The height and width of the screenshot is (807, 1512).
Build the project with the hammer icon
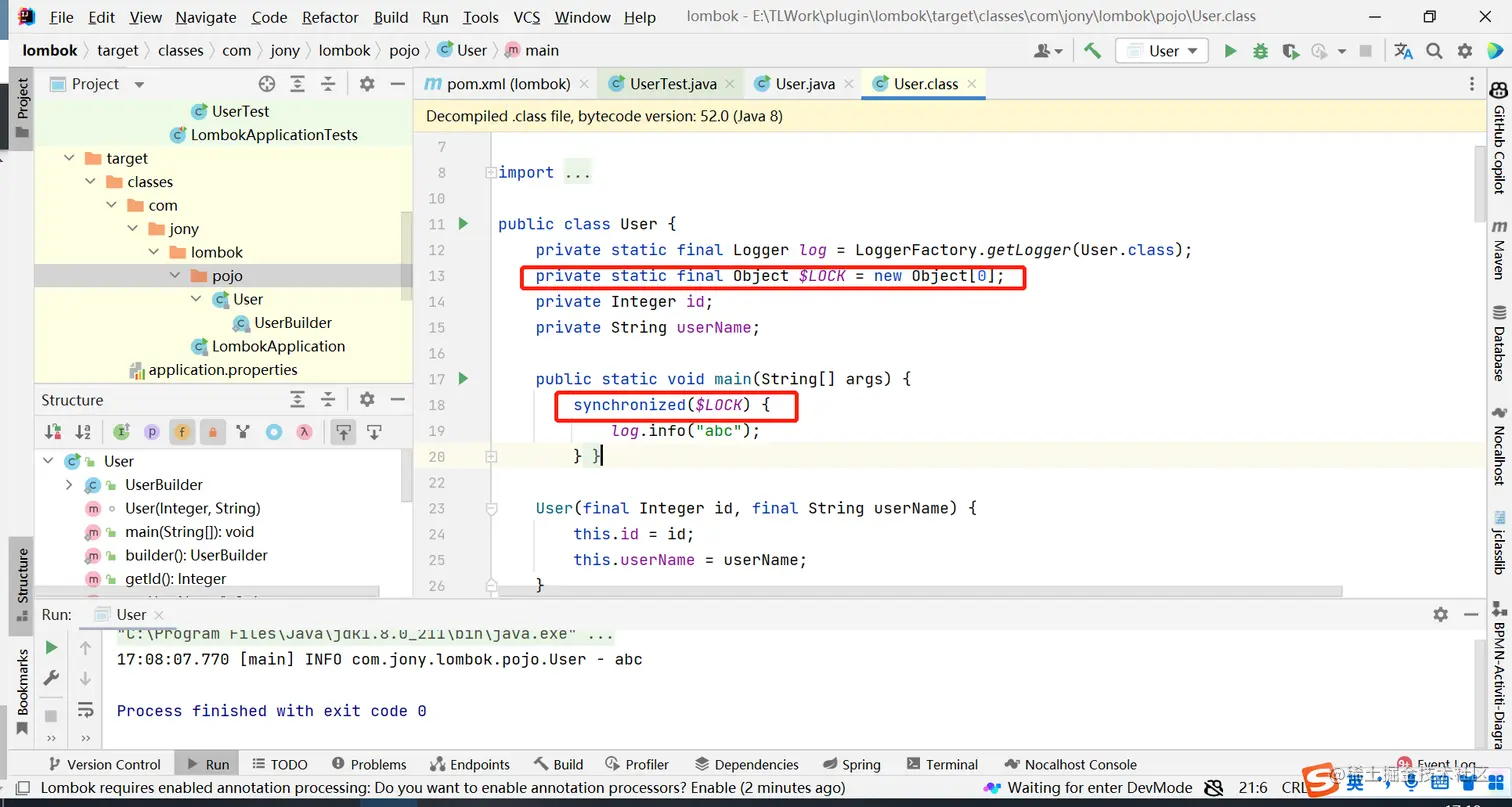tap(1092, 51)
